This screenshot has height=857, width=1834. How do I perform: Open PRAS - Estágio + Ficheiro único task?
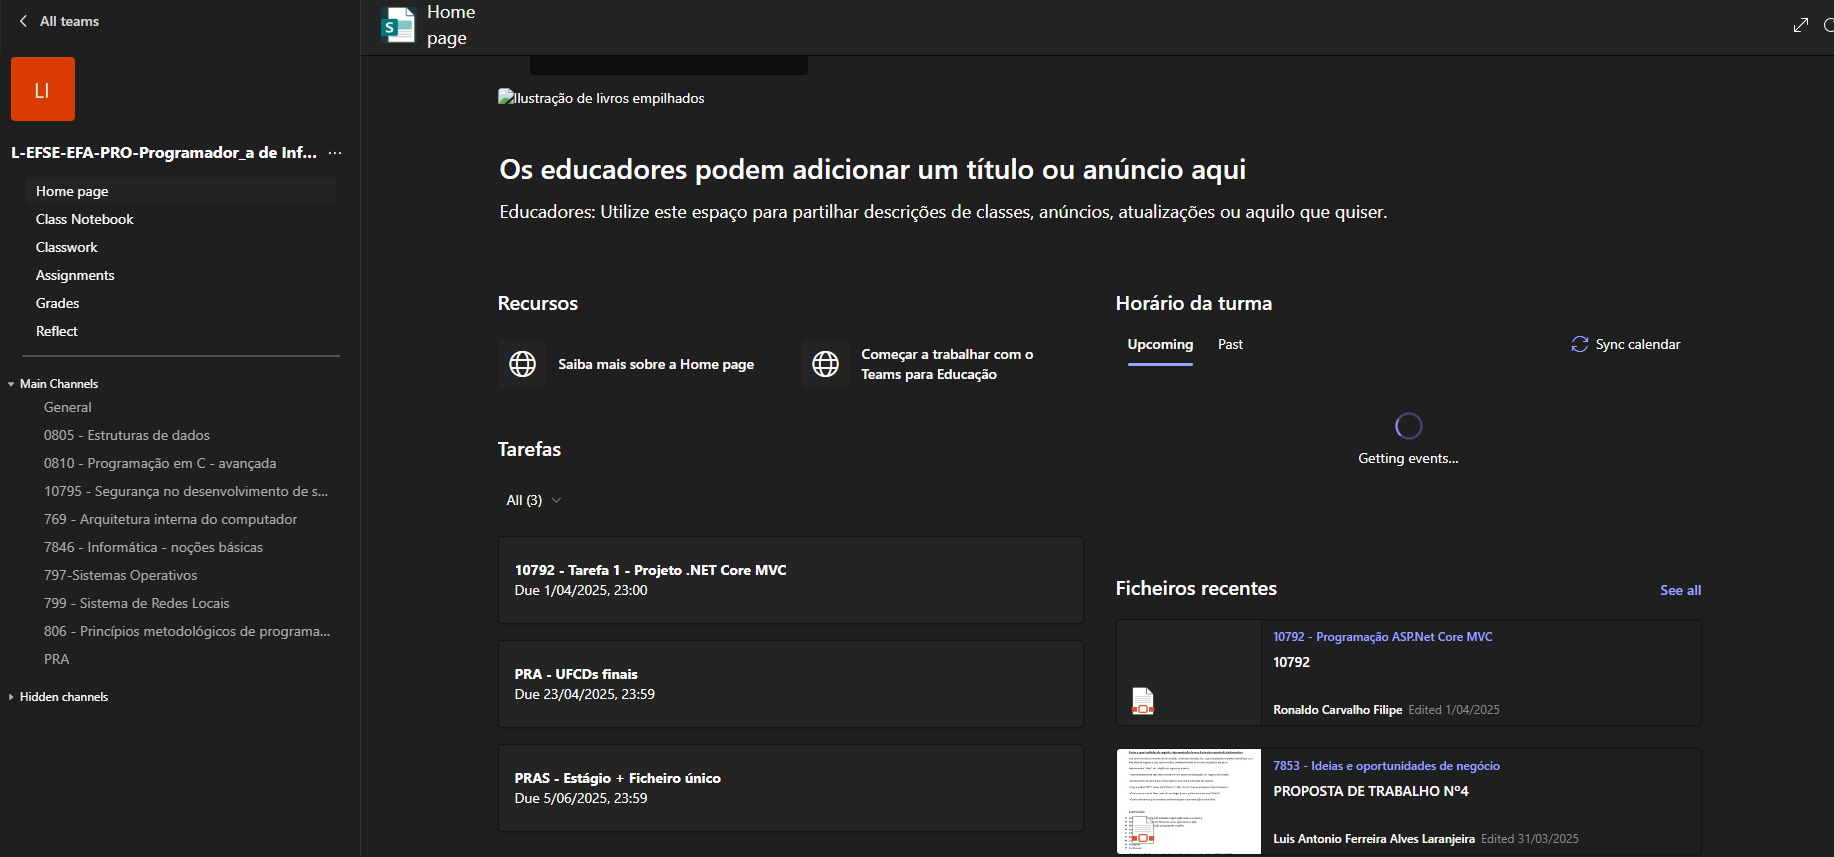tap(791, 788)
